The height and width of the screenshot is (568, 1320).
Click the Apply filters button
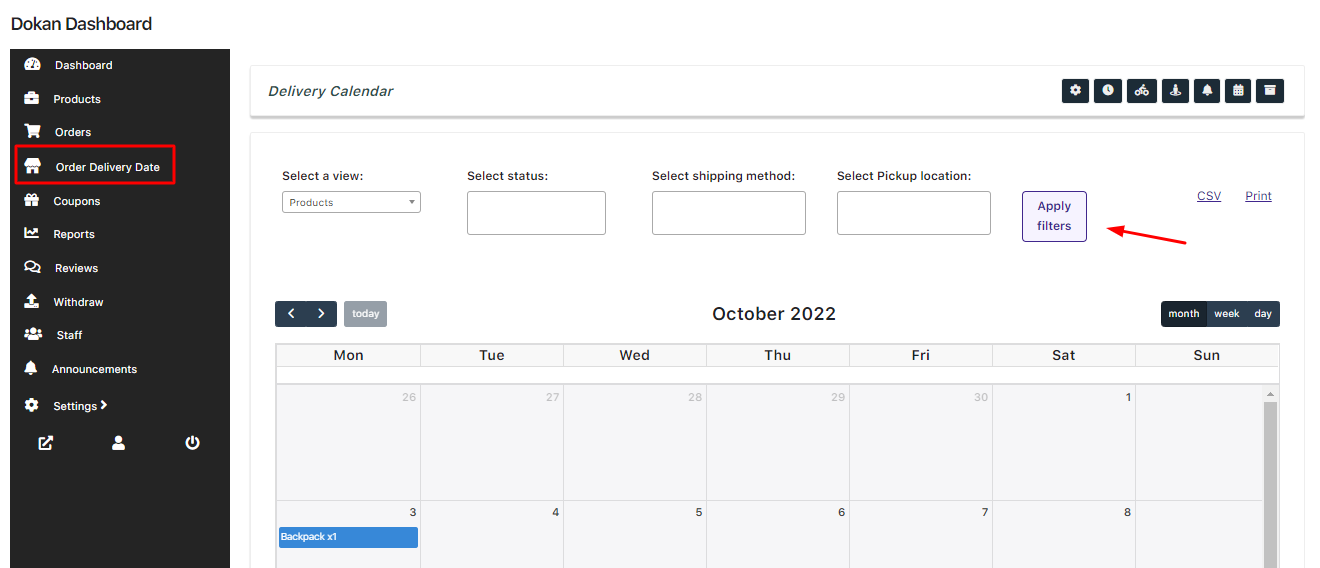click(1054, 216)
